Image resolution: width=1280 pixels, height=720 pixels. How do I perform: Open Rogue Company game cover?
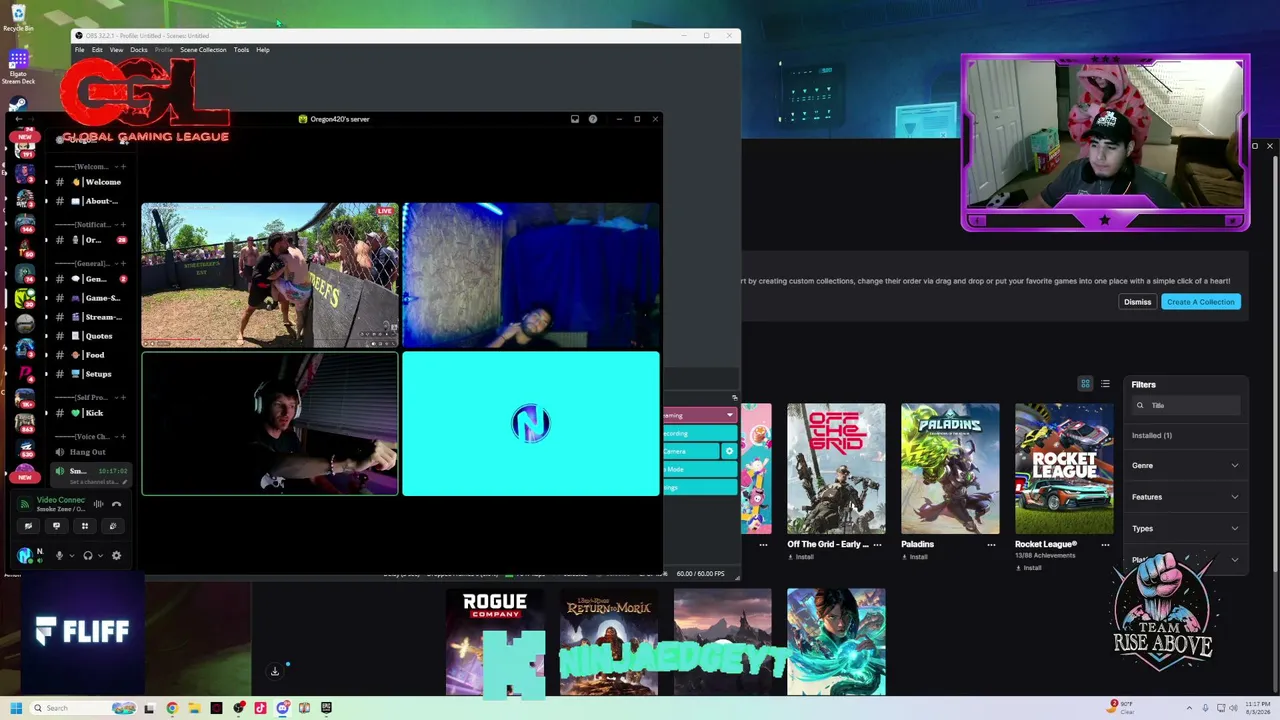pos(495,641)
